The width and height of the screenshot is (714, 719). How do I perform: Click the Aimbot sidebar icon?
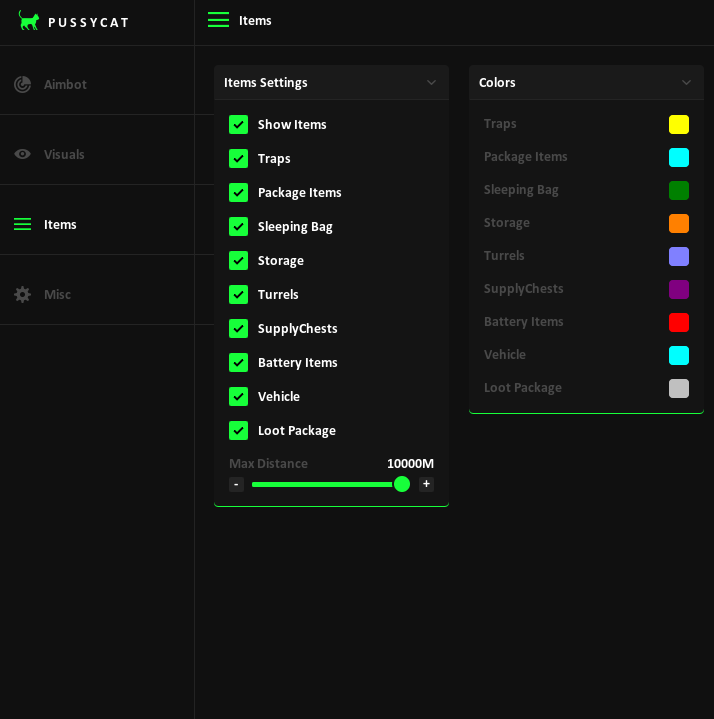coord(22,84)
